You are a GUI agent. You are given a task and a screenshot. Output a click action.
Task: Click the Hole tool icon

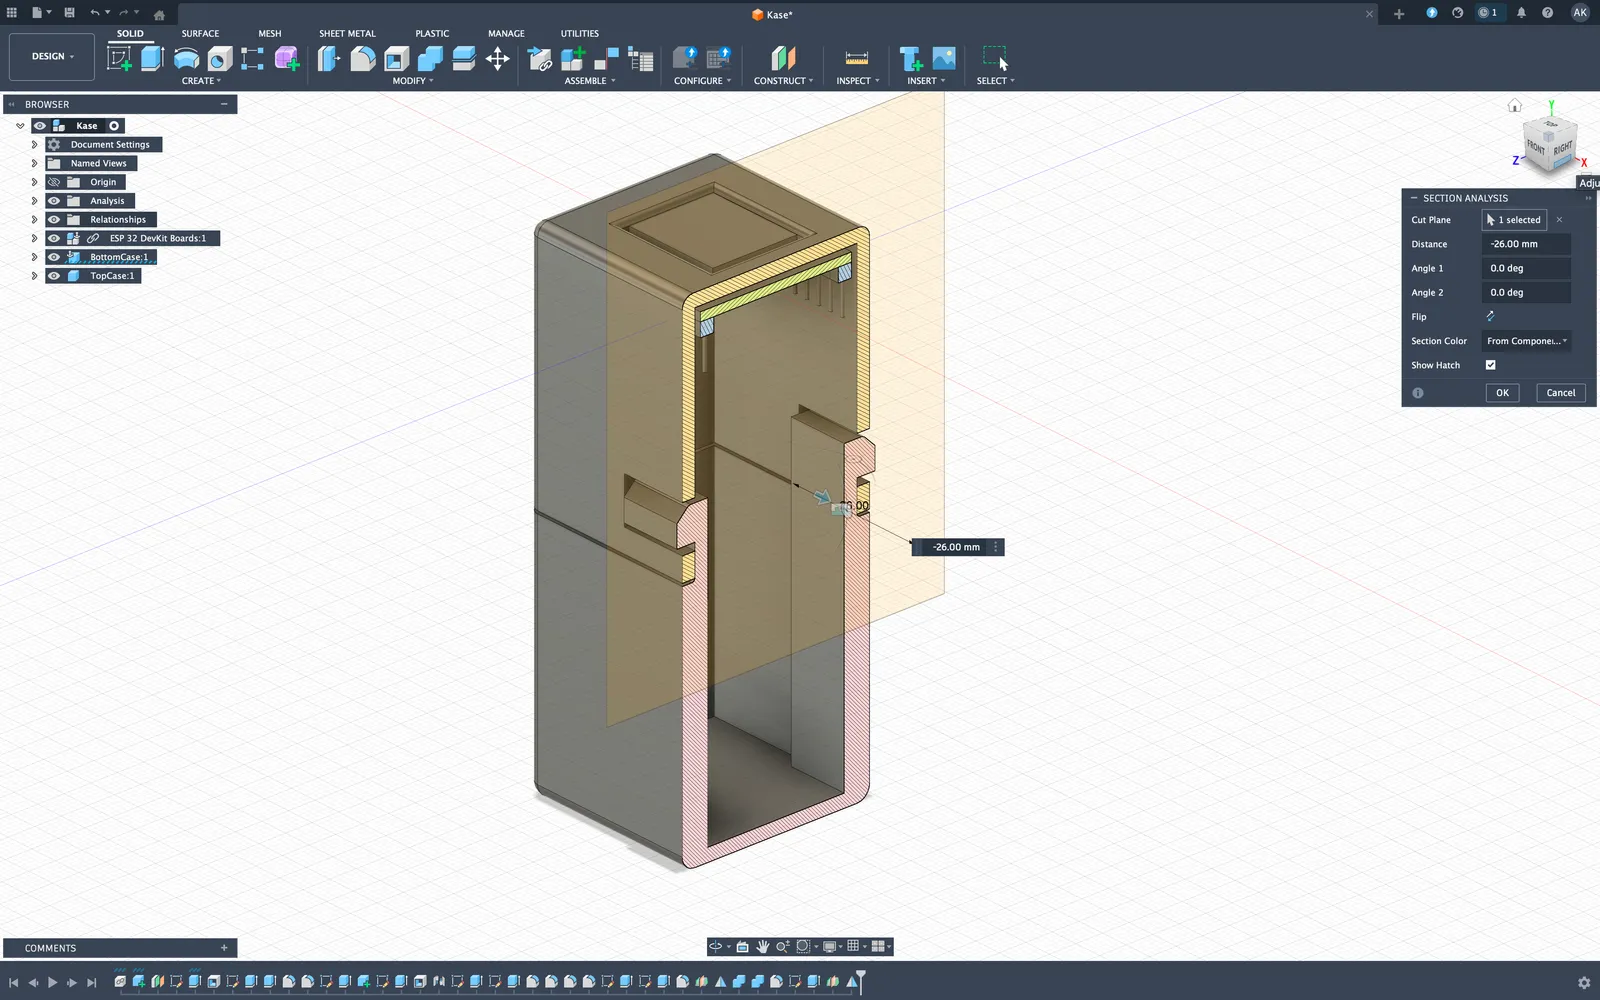(x=220, y=57)
